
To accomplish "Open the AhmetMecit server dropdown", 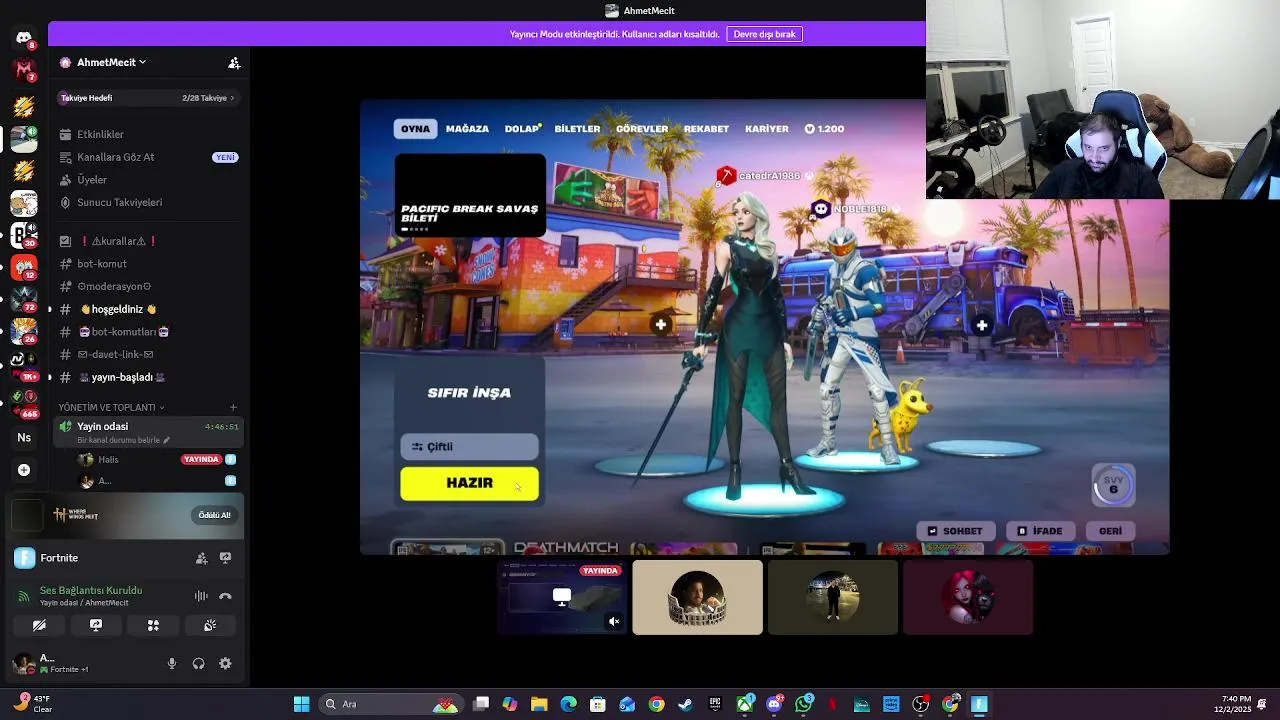I will pyautogui.click(x=110, y=62).
